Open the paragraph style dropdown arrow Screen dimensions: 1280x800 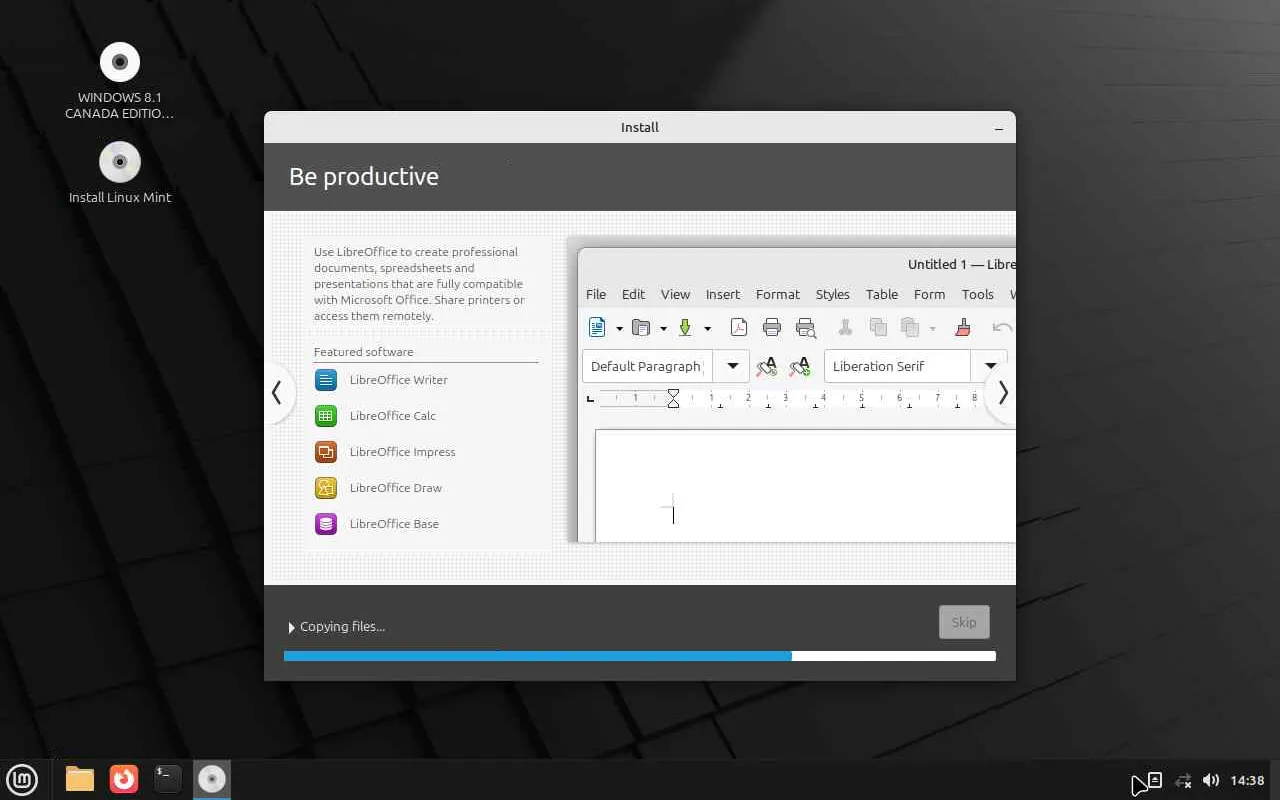click(x=732, y=366)
